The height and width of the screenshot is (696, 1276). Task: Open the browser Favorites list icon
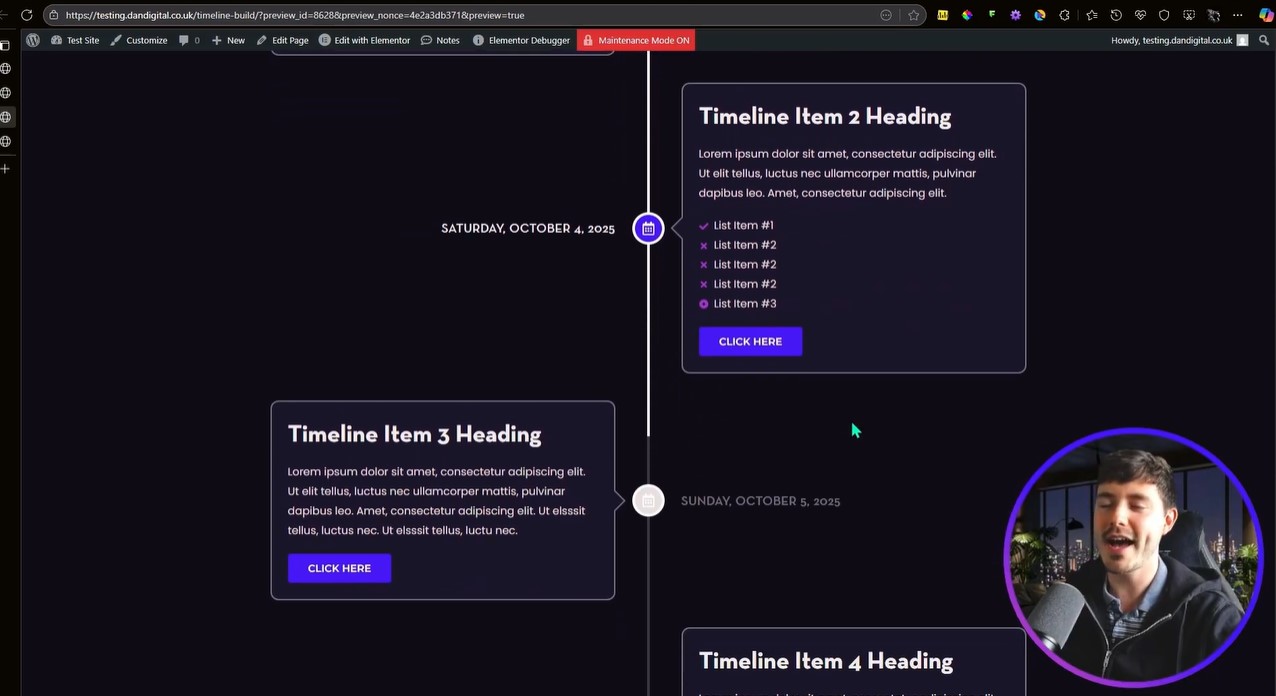[1091, 15]
